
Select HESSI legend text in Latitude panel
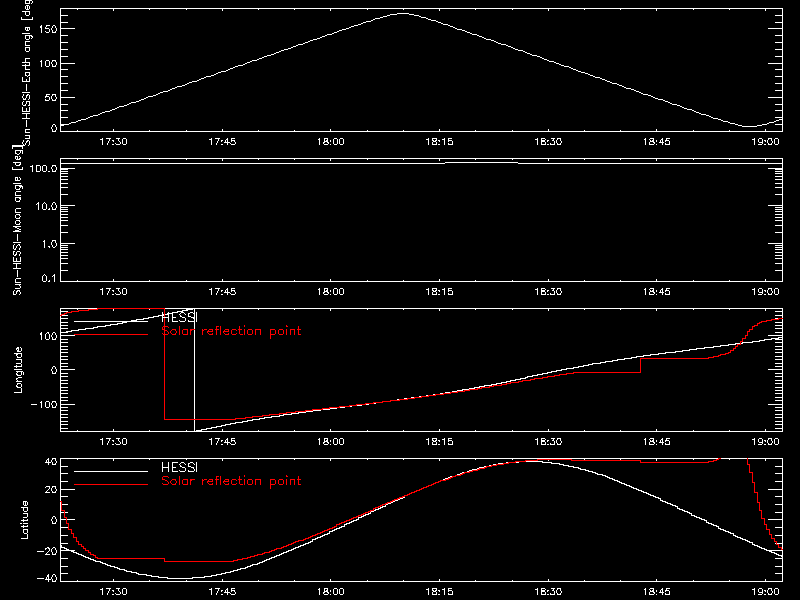coord(179,467)
